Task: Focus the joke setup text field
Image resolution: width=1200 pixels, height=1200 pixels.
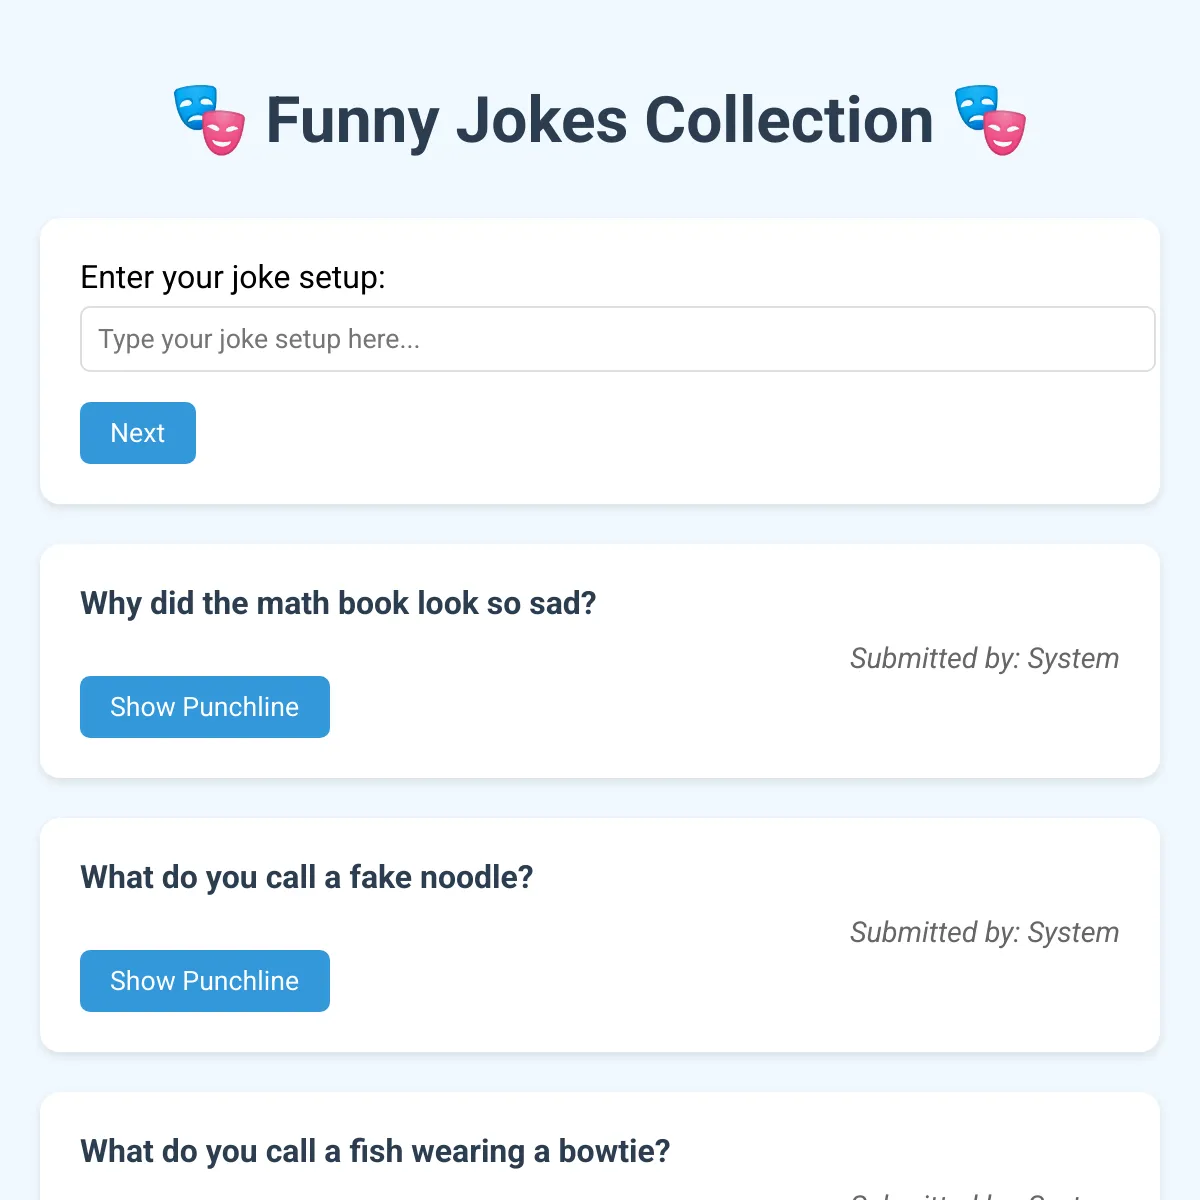Action: click(x=618, y=339)
